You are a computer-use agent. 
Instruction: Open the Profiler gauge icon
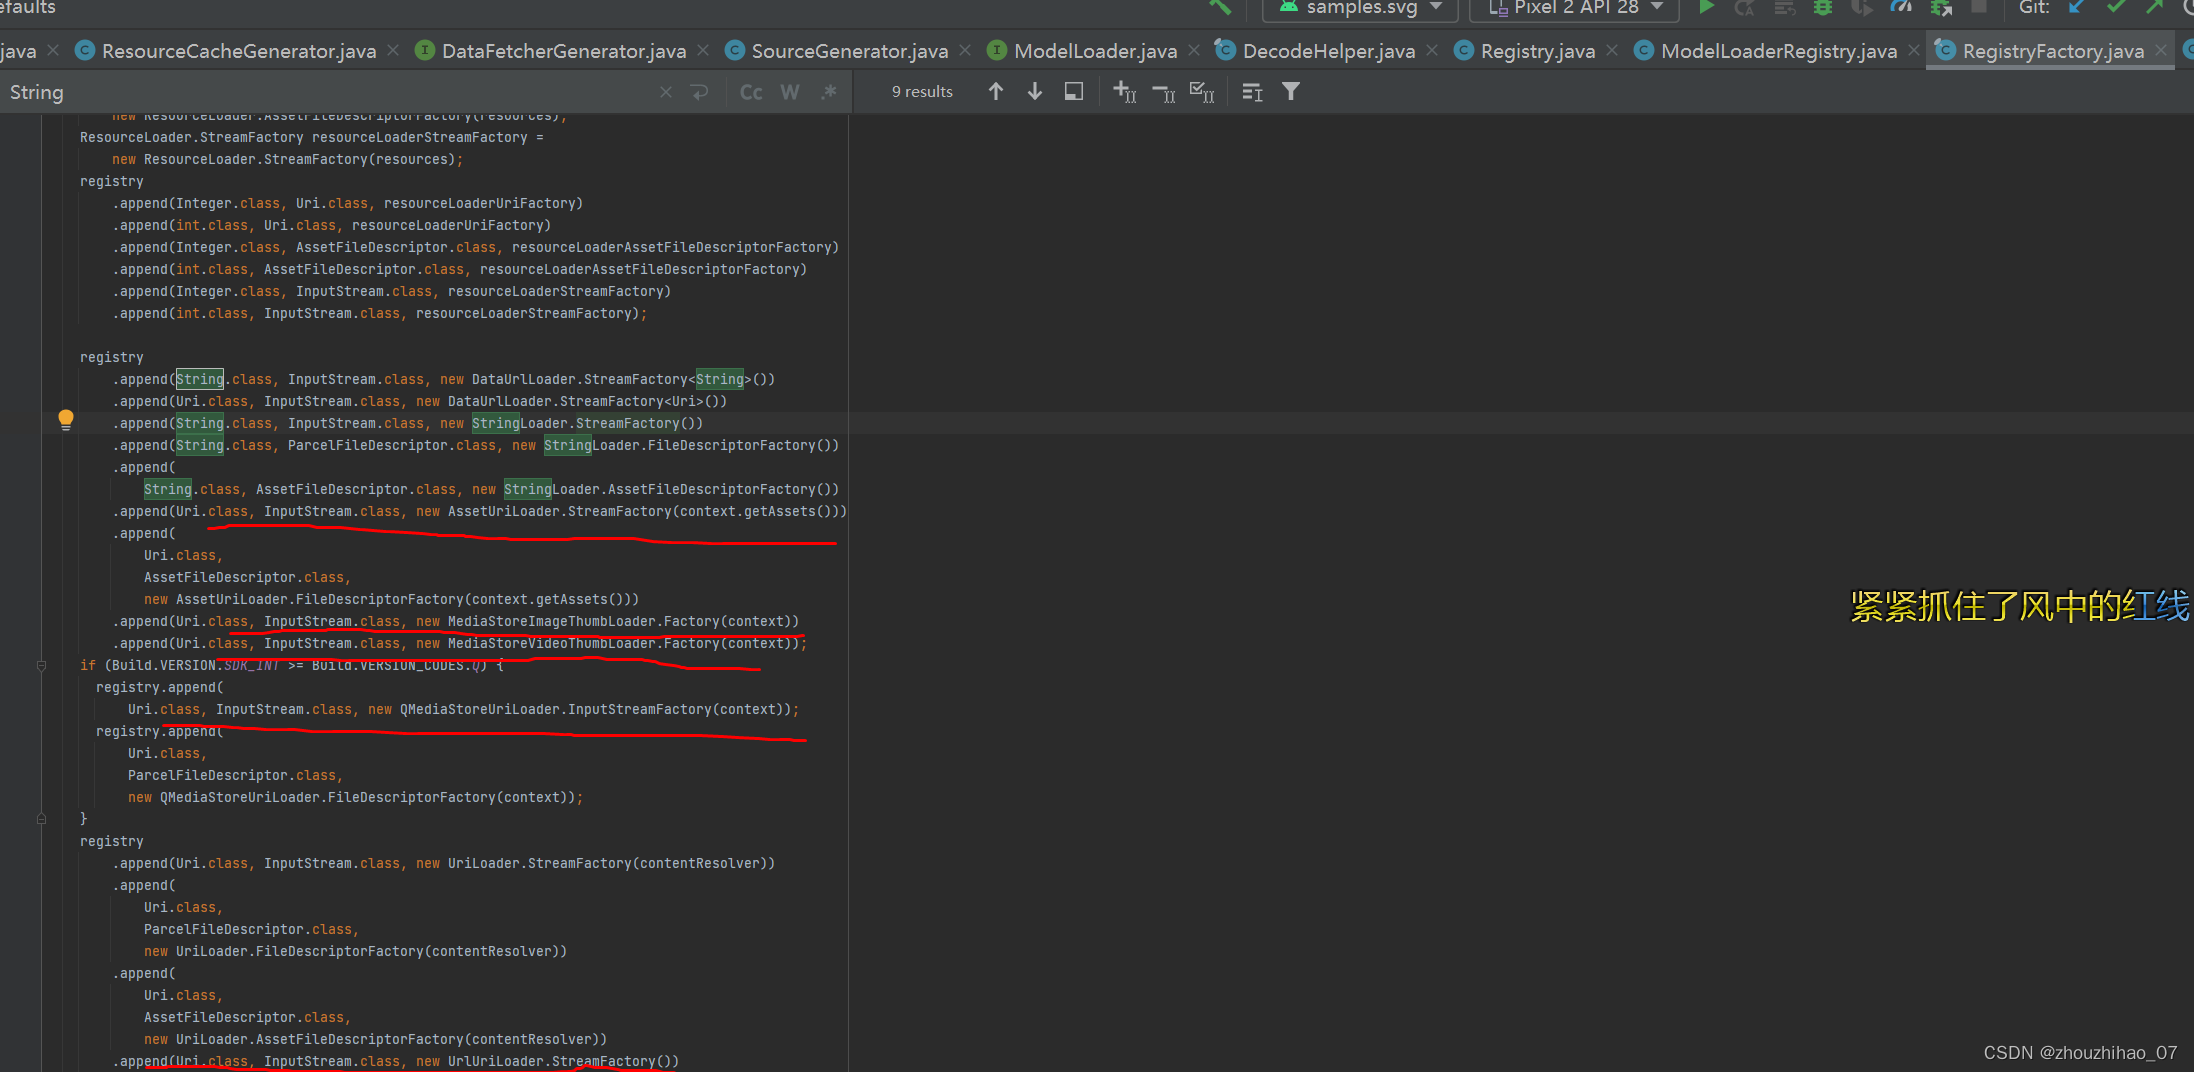coord(1901,7)
